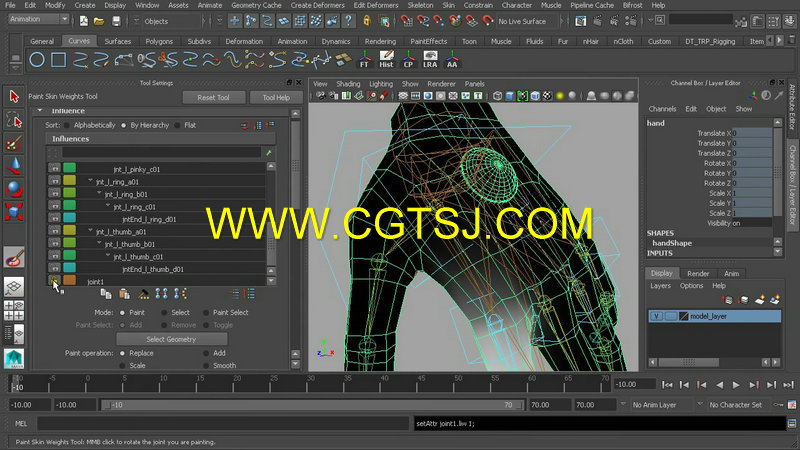Select By Hierarchy sort option
The width and height of the screenshot is (800, 450).
(123, 125)
